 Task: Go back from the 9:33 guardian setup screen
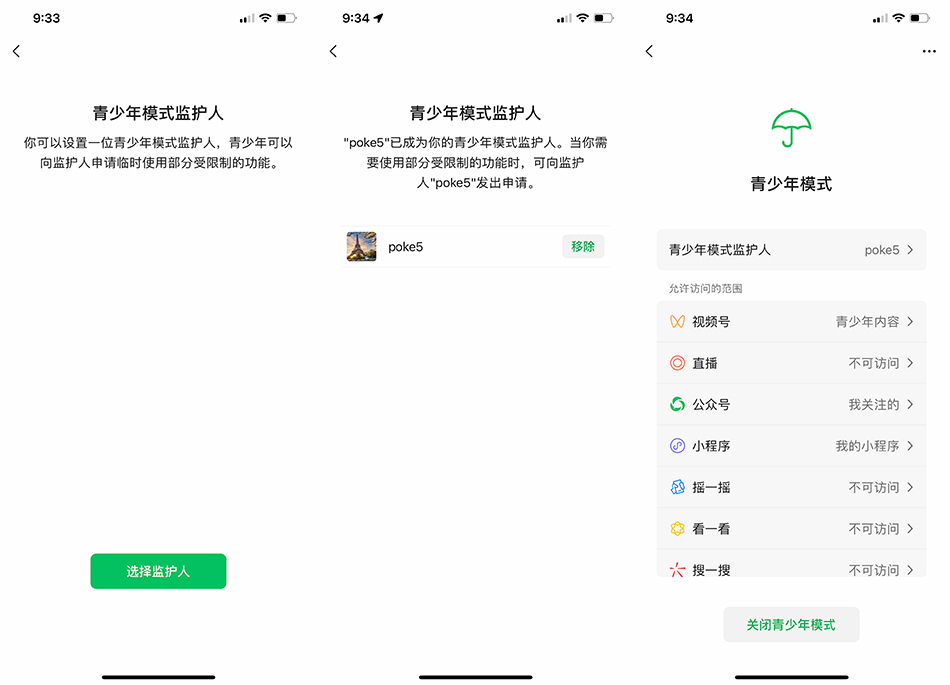[x=16, y=51]
